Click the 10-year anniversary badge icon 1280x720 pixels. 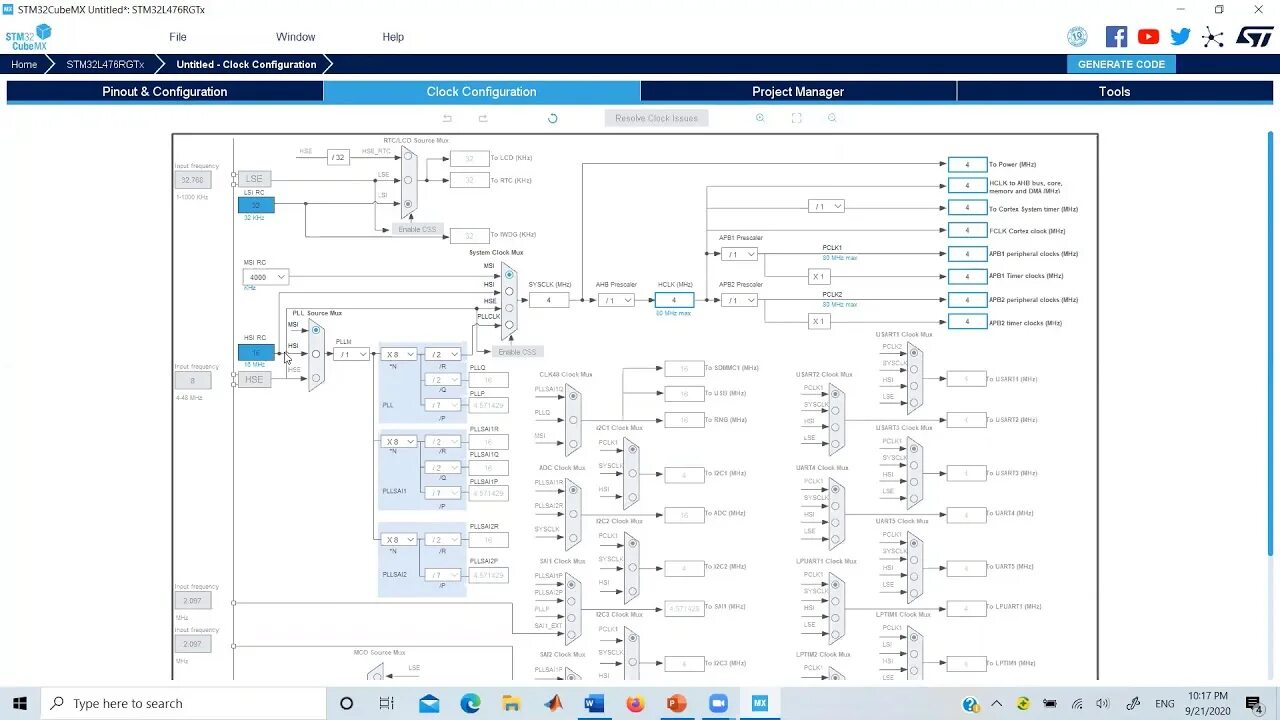[x=1077, y=37]
